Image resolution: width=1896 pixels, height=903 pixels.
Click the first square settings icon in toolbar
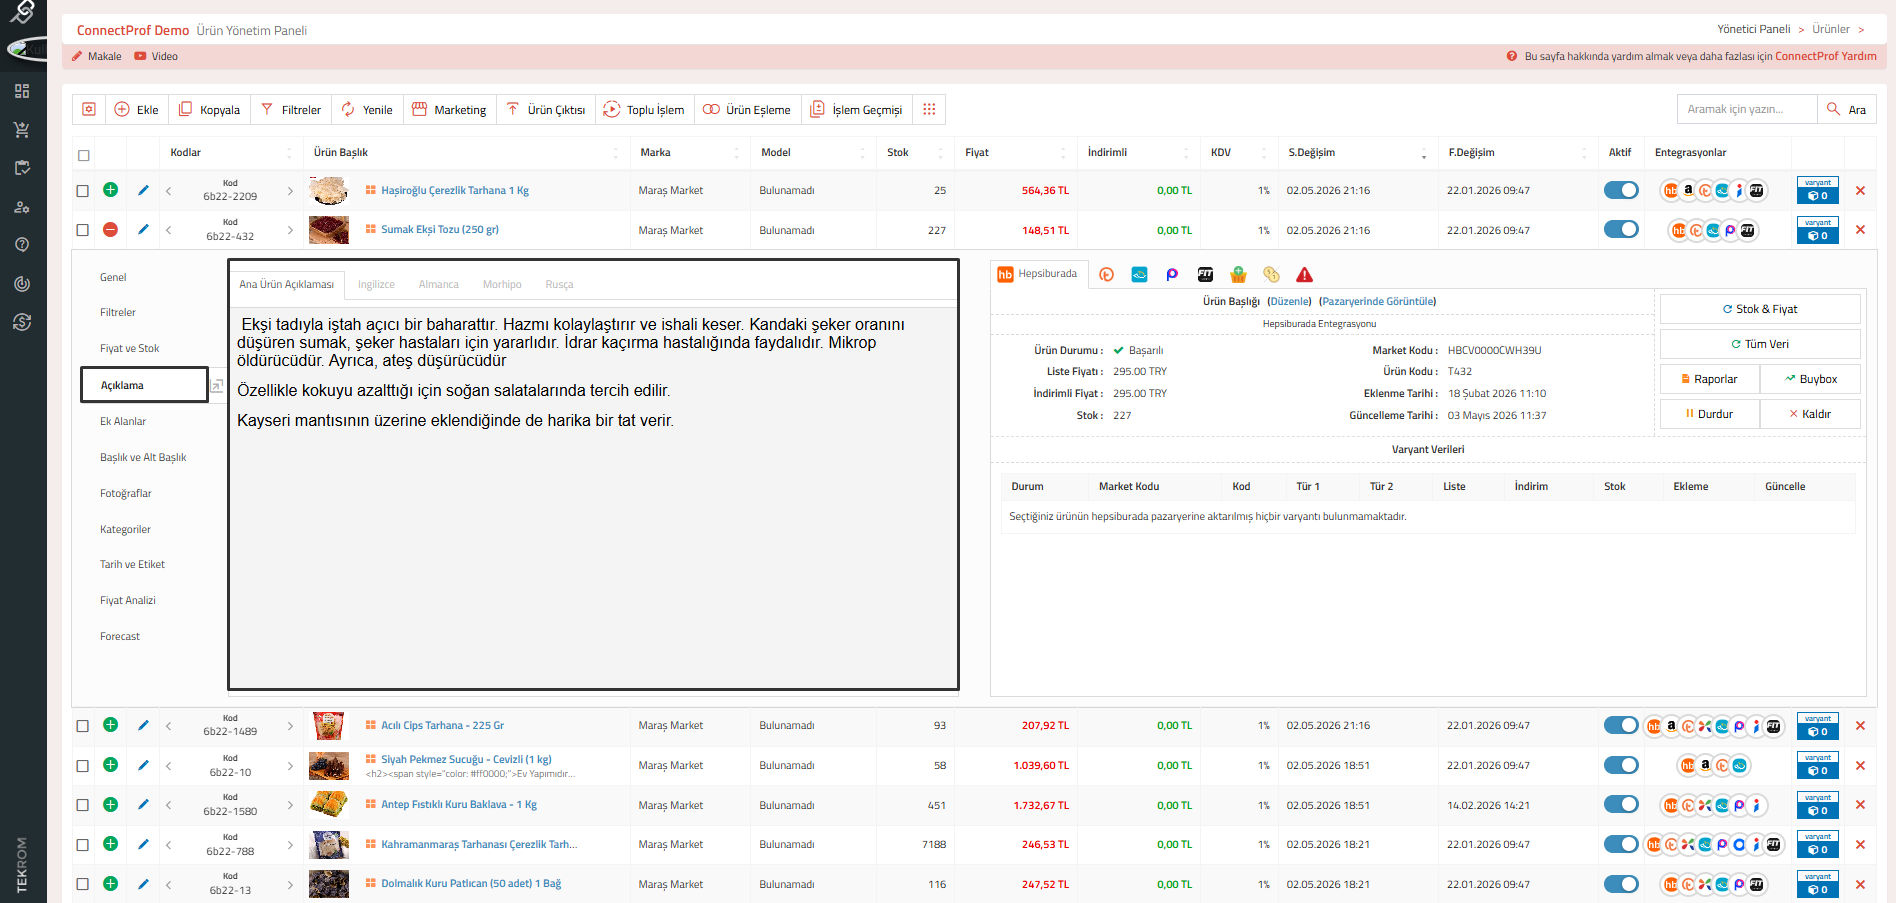(x=89, y=109)
